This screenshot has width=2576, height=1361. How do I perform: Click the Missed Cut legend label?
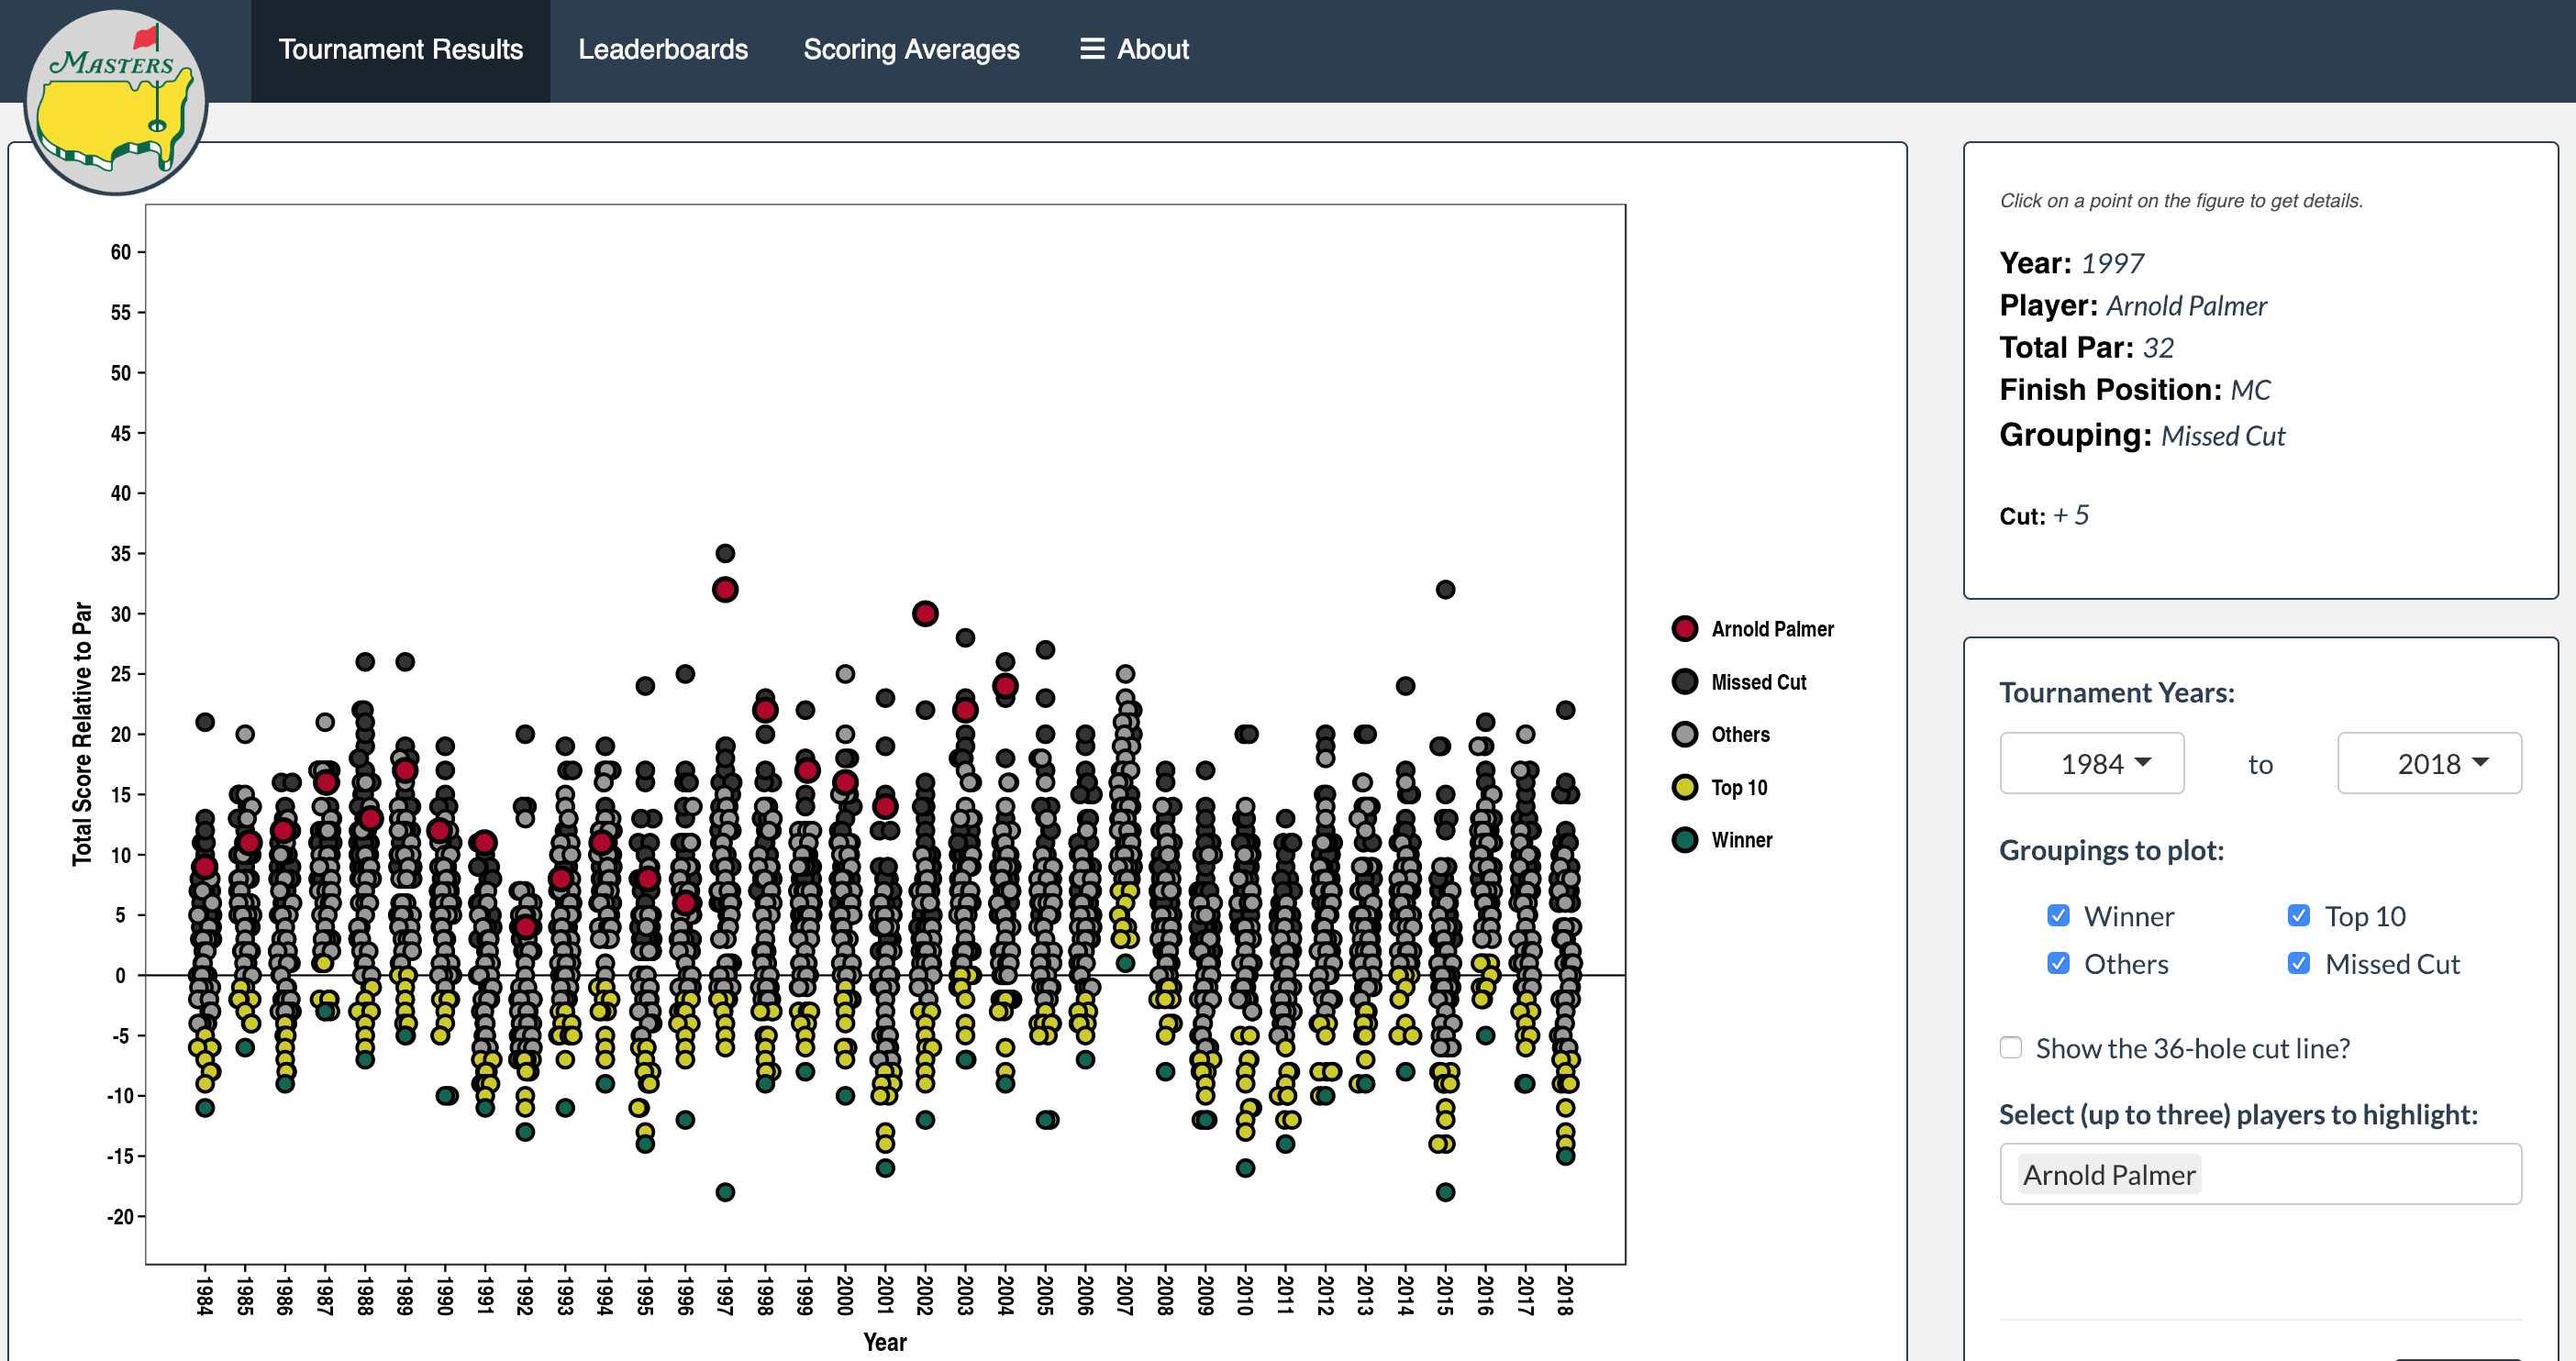click(x=1758, y=682)
